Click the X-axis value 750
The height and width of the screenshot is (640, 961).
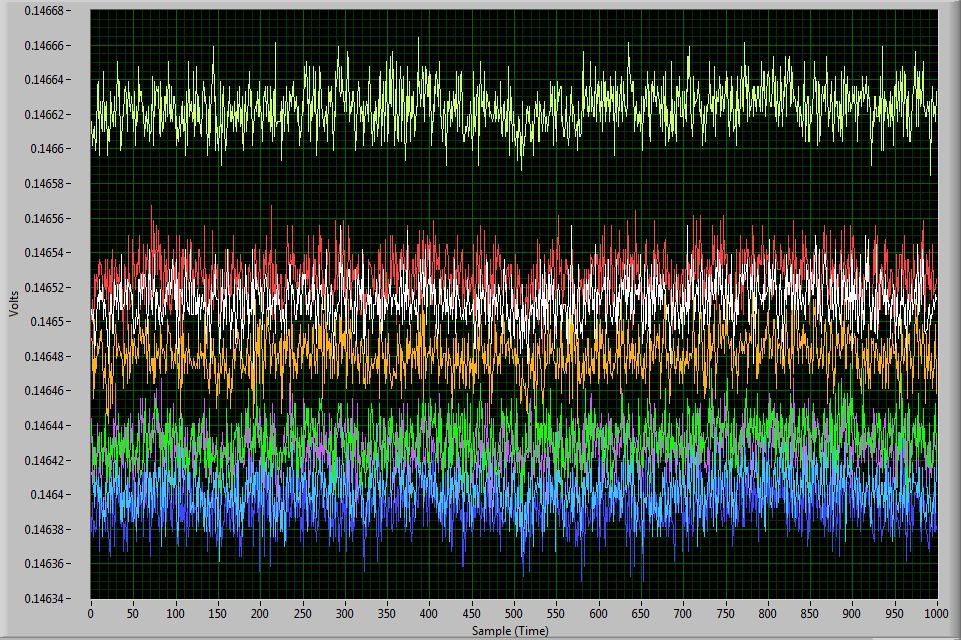coord(725,613)
